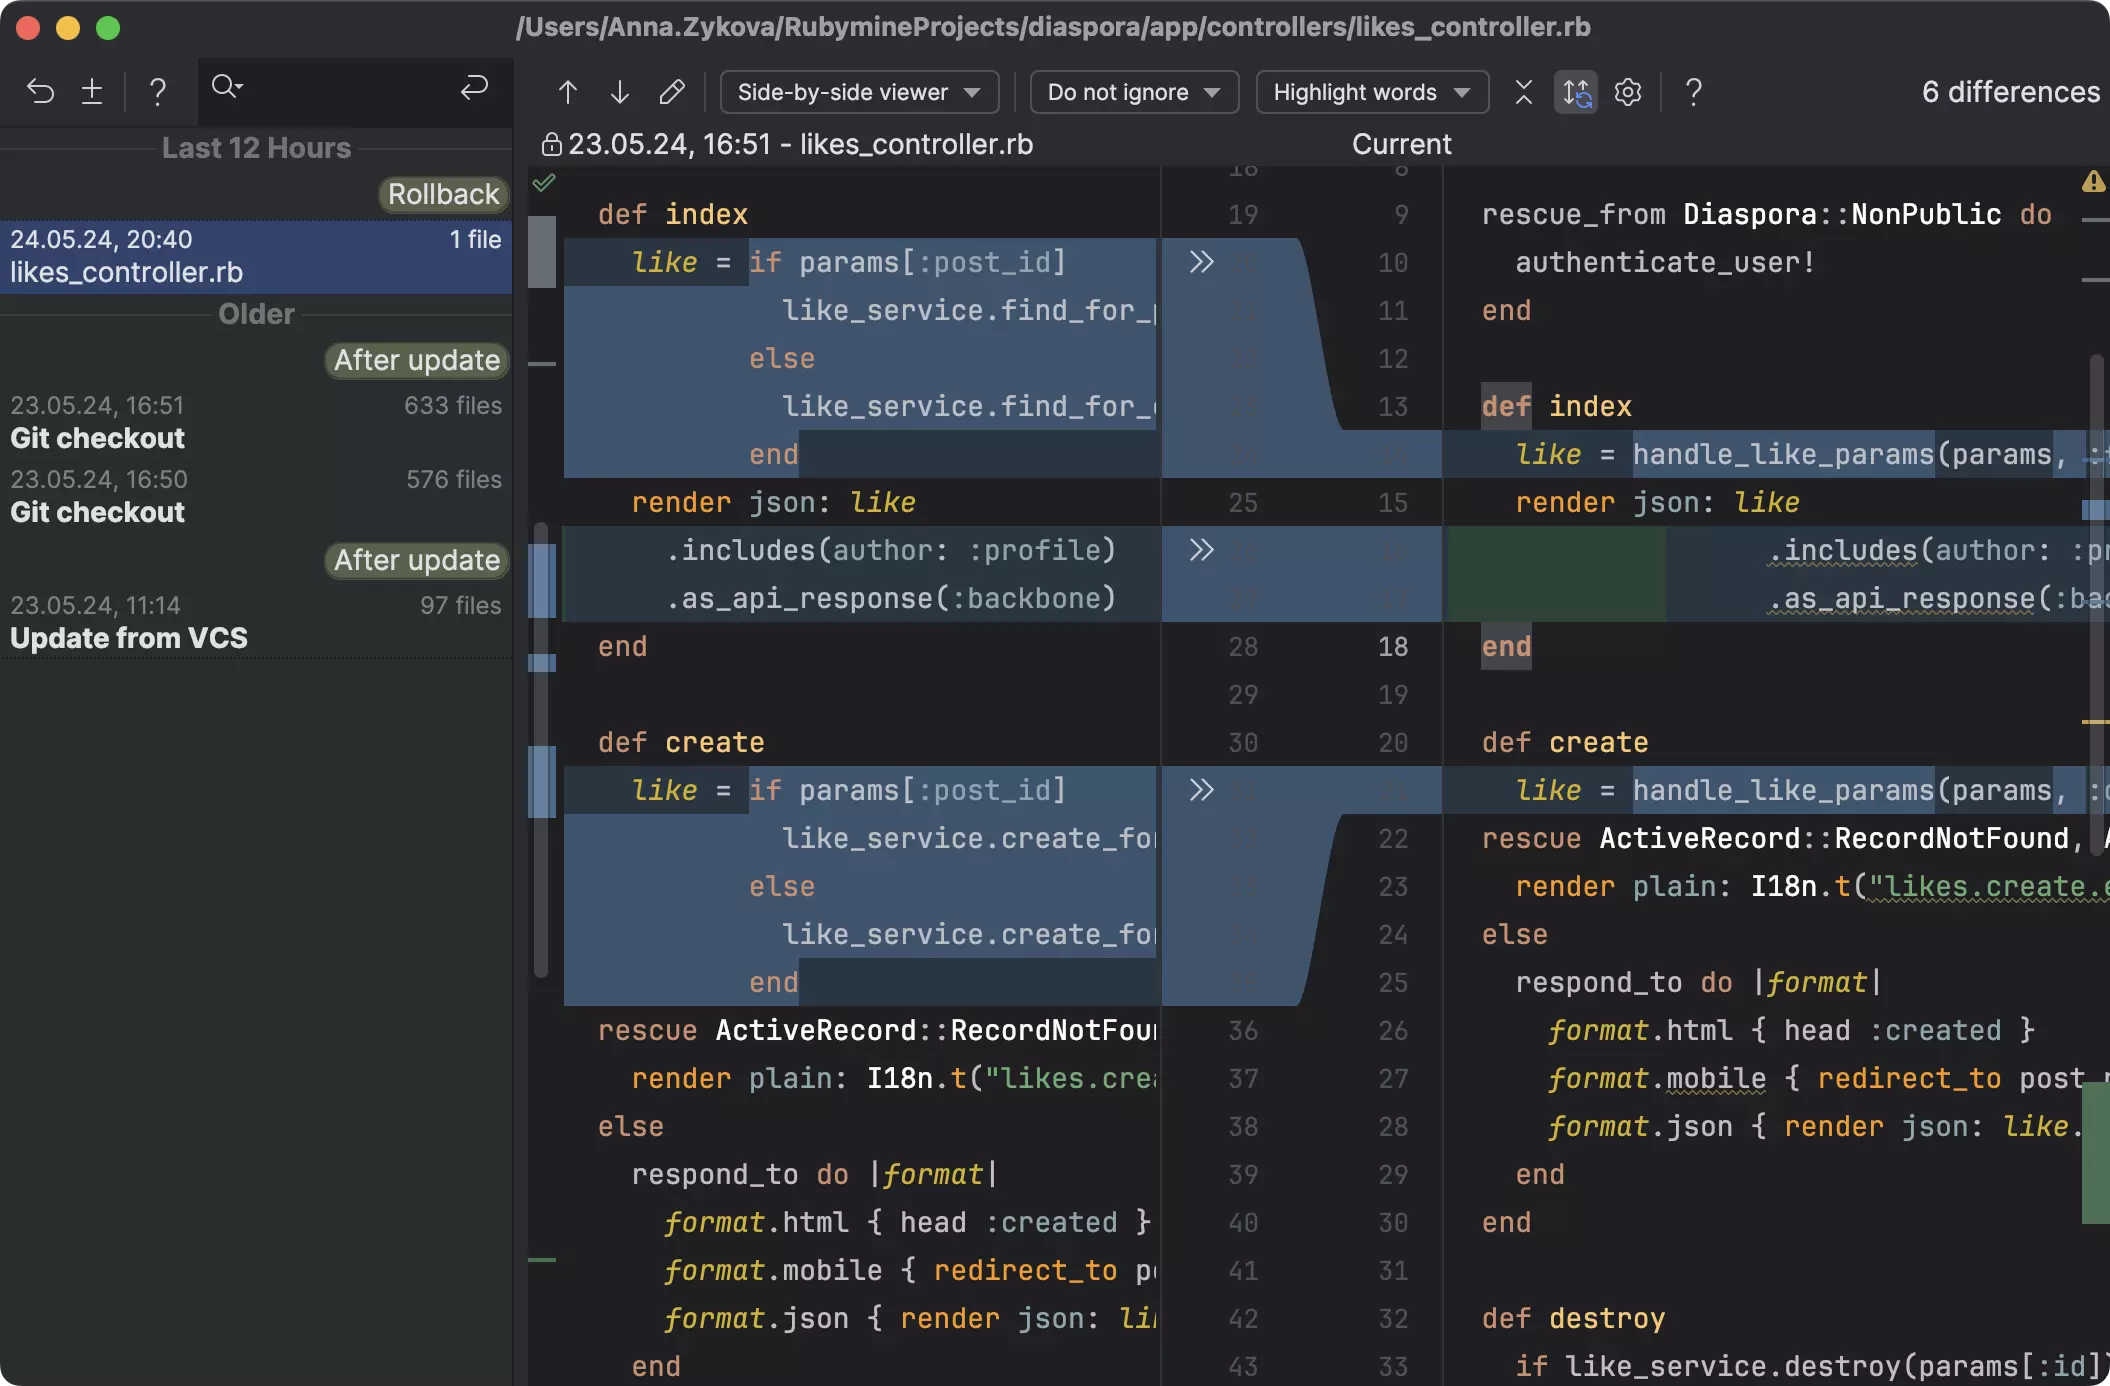Jump to previous difference with the up arrow
The image size is (2110, 1386).
tap(567, 91)
